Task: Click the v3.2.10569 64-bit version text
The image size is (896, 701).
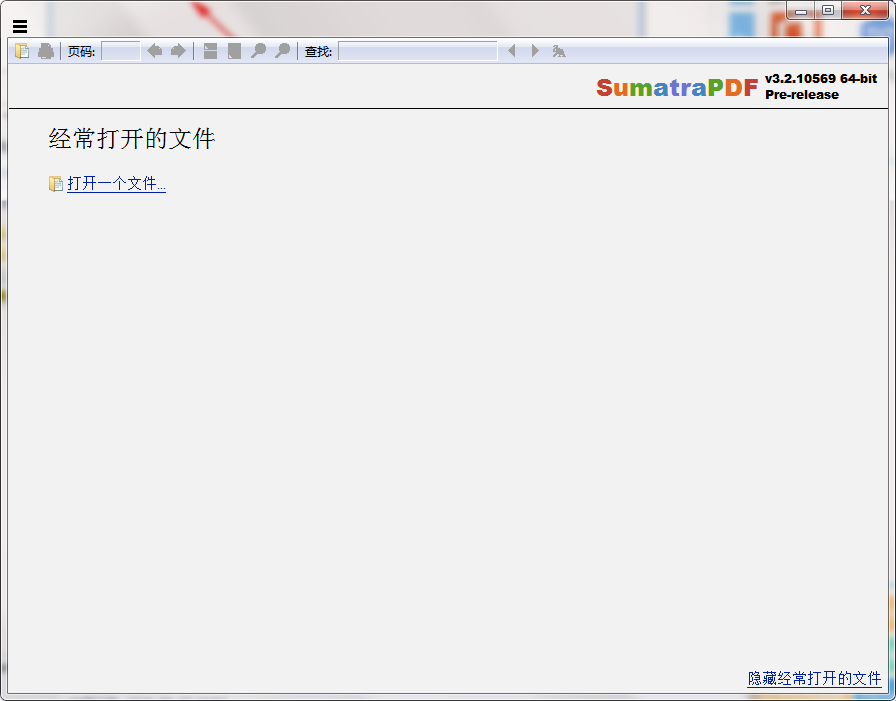Action: (x=821, y=79)
